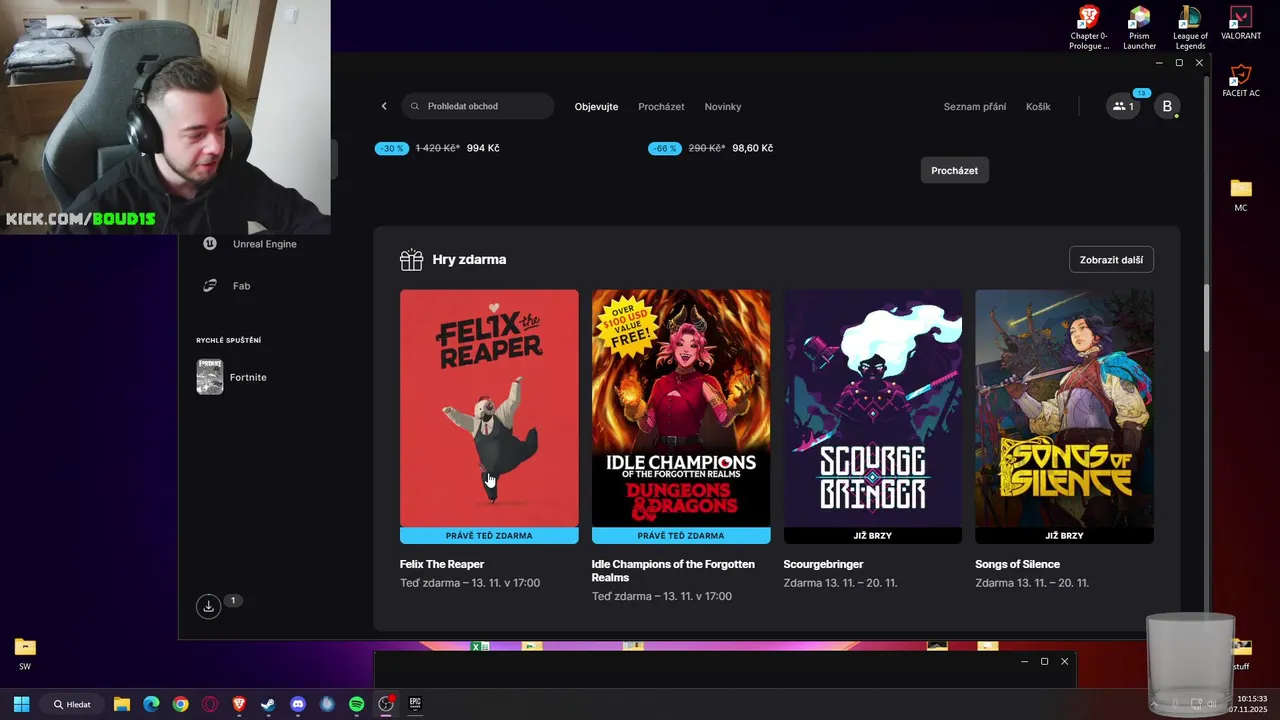Switch to the Procházet tab

(661, 106)
